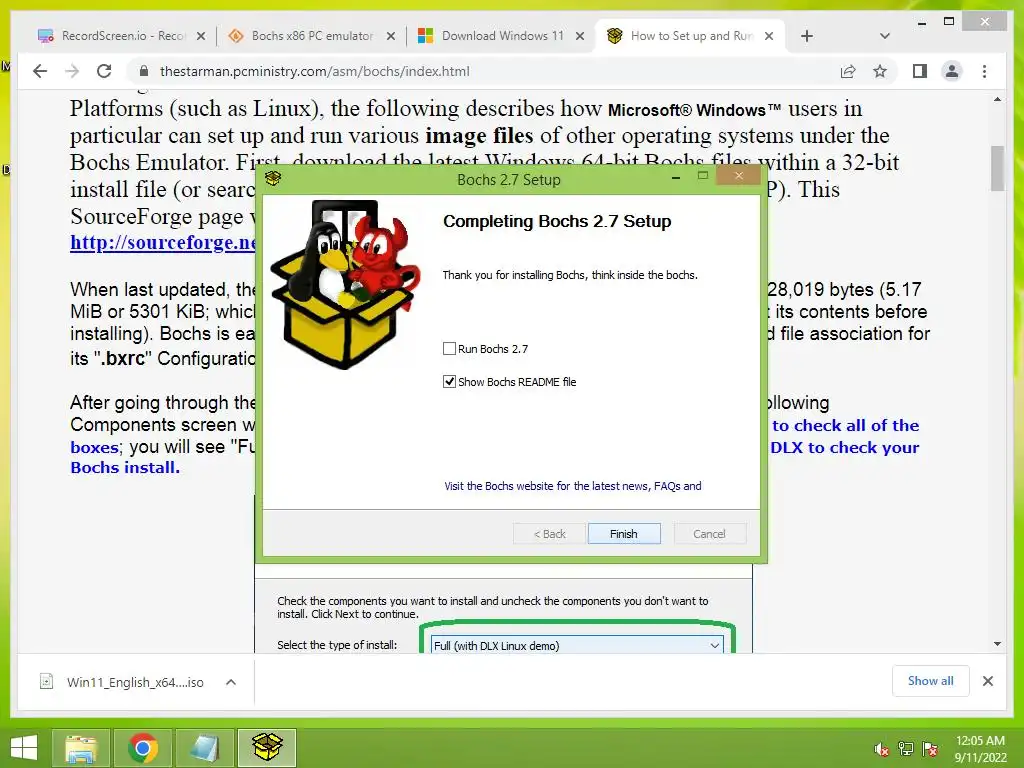The image size is (1024, 768).
Task: Click the blue 'Bochs install.' text
Action: click(x=125, y=468)
